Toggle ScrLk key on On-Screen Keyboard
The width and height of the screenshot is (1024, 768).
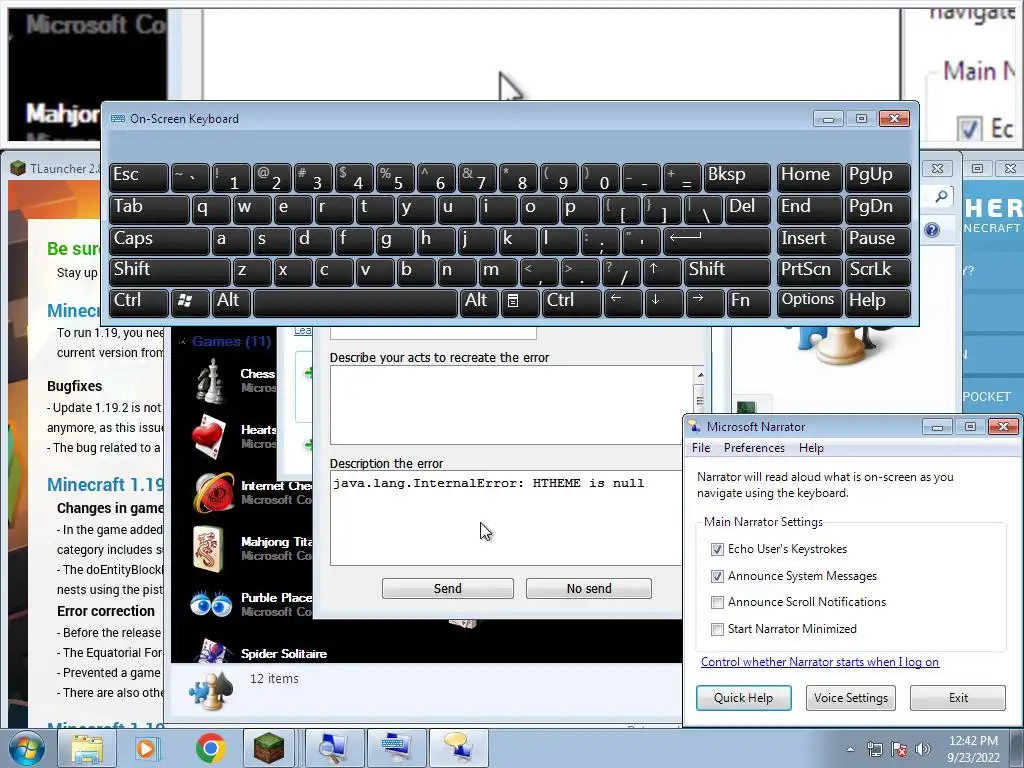[x=877, y=271]
